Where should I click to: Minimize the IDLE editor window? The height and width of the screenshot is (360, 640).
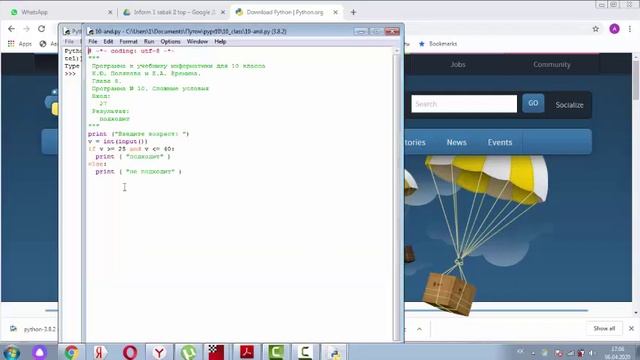[x=360, y=31]
